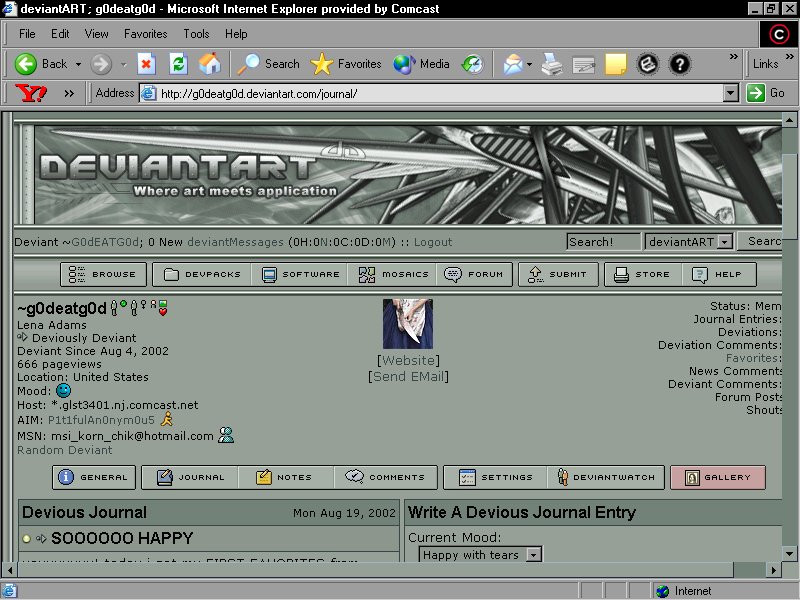
Task: Click the Logout link
Action: click(x=433, y=242)
